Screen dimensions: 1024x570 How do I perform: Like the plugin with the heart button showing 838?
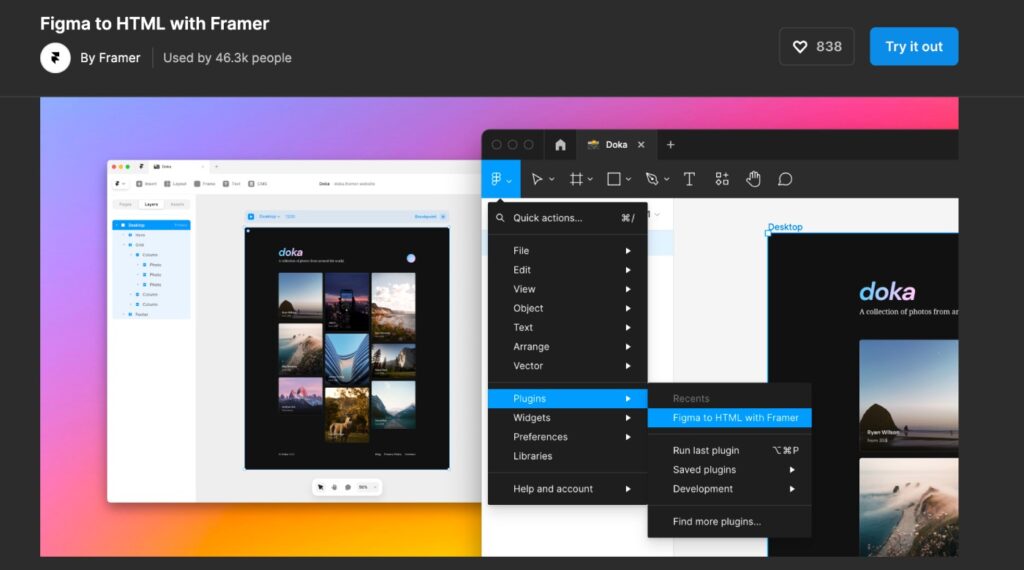(x=816, y=46)
